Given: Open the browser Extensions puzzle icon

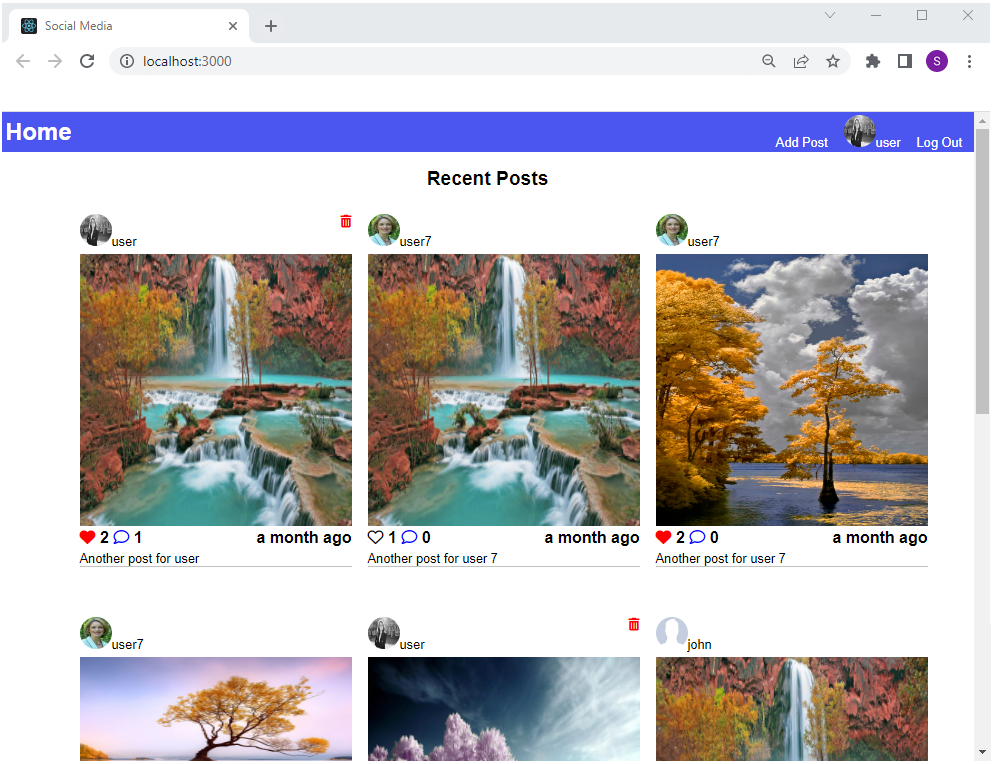Looking at the screenshot, I should click(x=872, y=61).
